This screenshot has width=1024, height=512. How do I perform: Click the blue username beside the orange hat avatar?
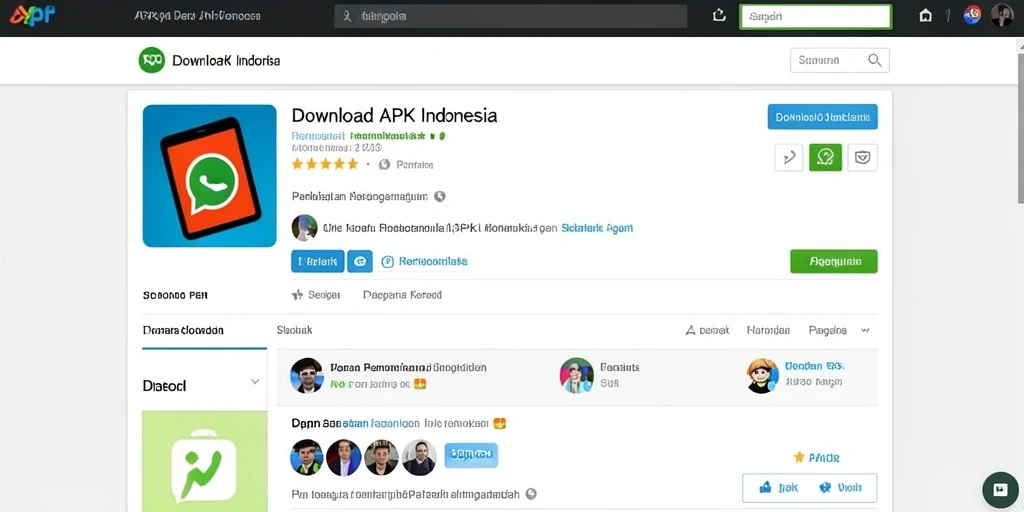(x=814, y=366)
